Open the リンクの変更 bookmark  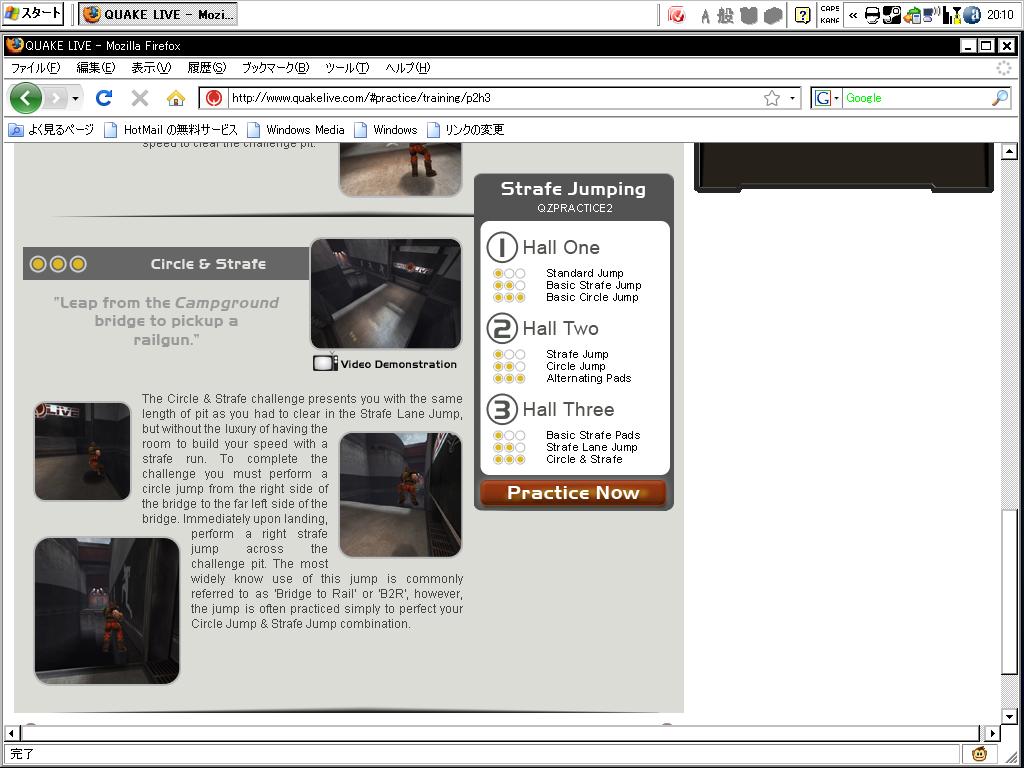click(x=465, y=129)
